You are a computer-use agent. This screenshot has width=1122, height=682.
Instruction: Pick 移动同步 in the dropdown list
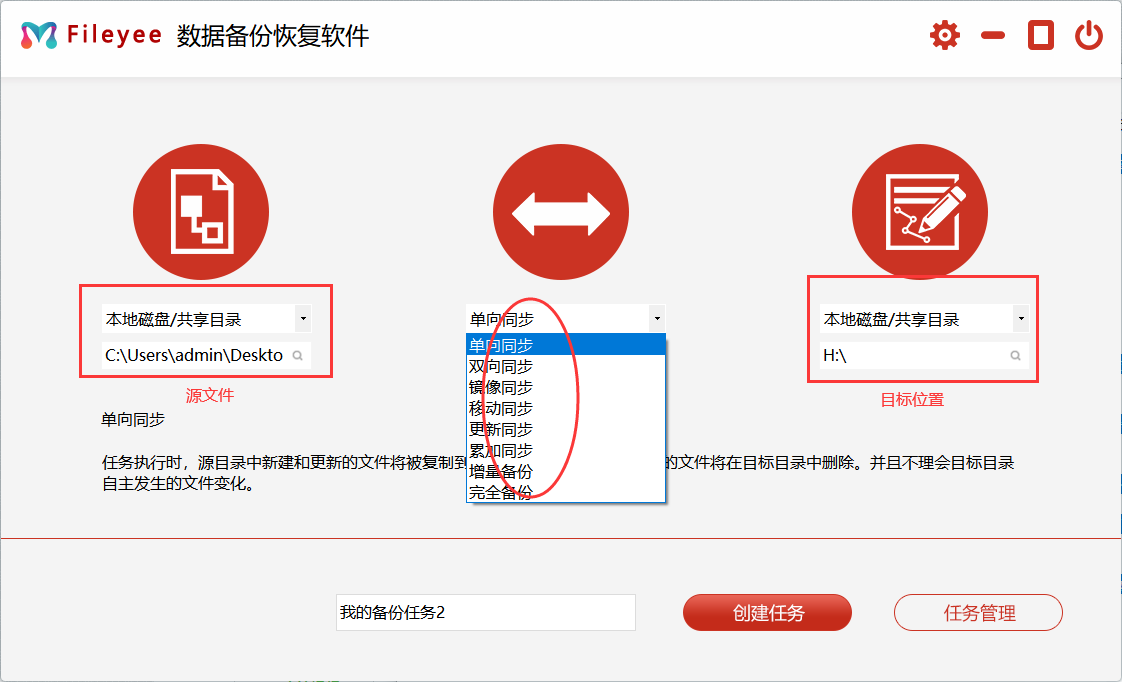tap(501, 408)
